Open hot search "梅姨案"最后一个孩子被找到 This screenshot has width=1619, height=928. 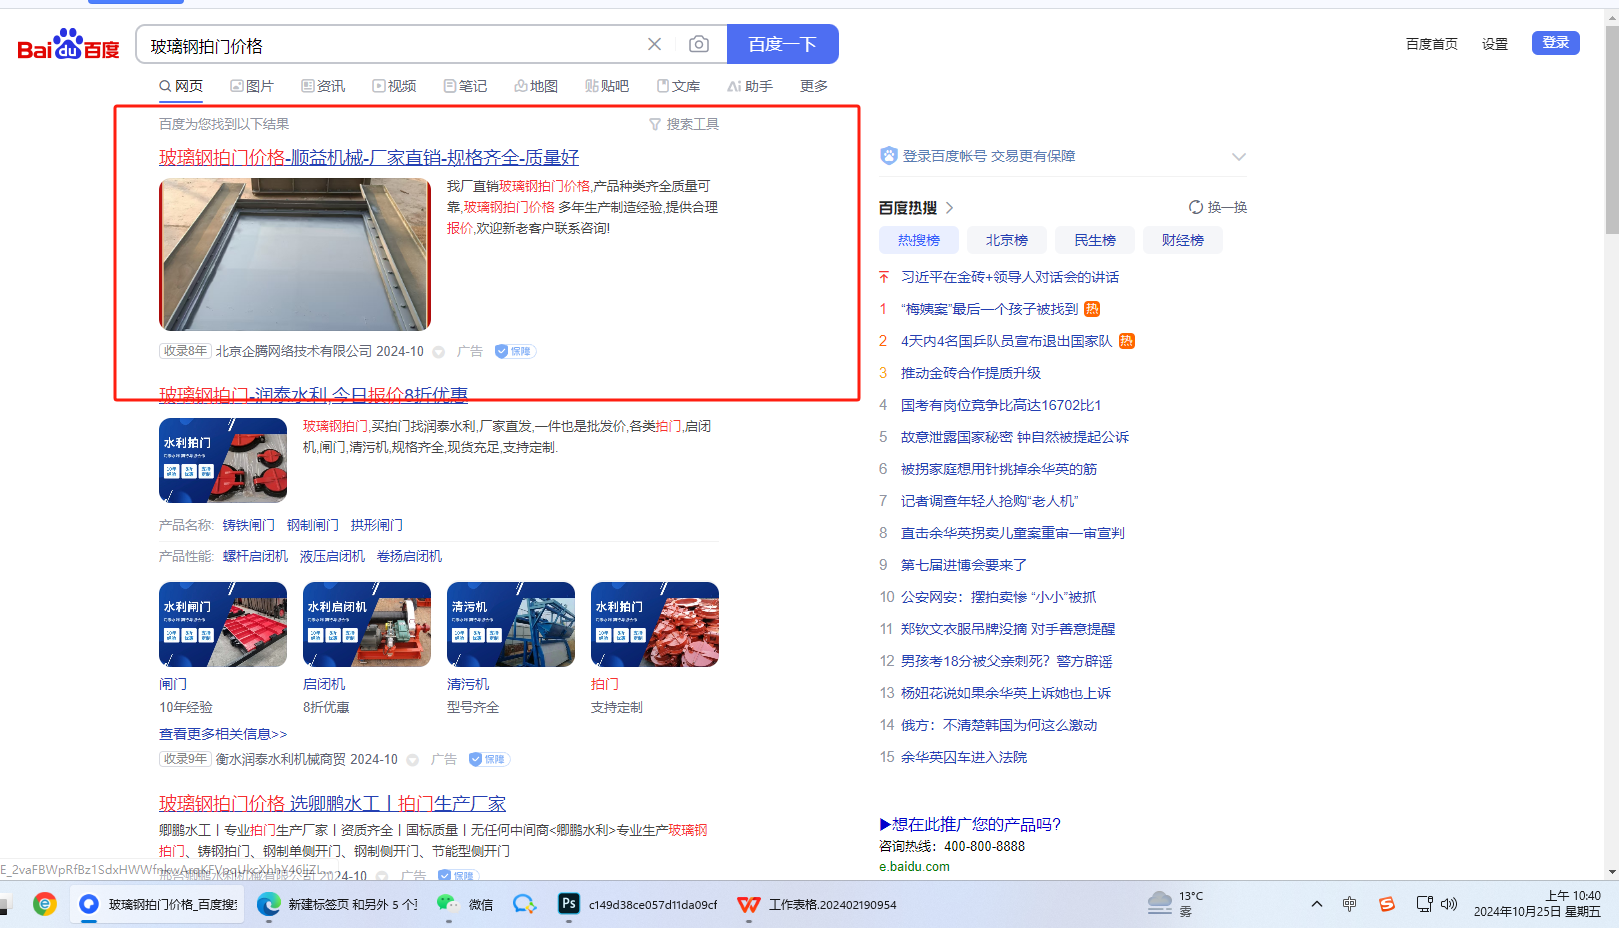click(990, 309)
